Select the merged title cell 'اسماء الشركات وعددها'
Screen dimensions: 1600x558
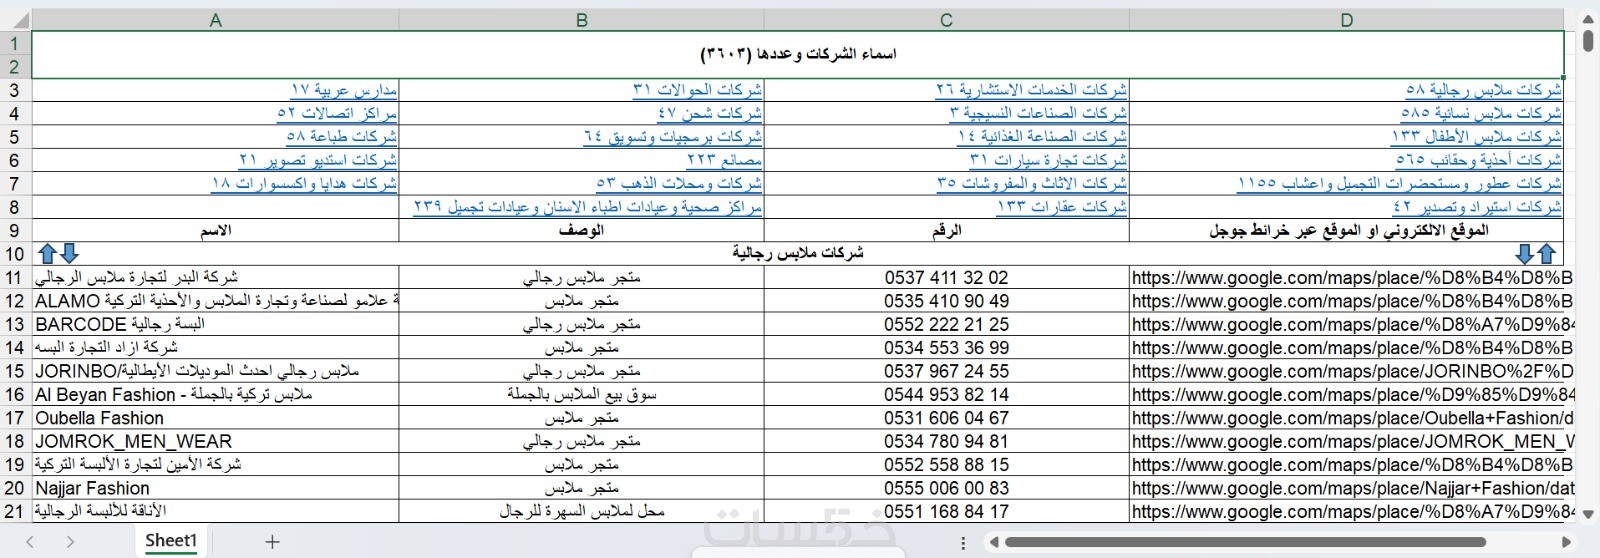point(798,54)
